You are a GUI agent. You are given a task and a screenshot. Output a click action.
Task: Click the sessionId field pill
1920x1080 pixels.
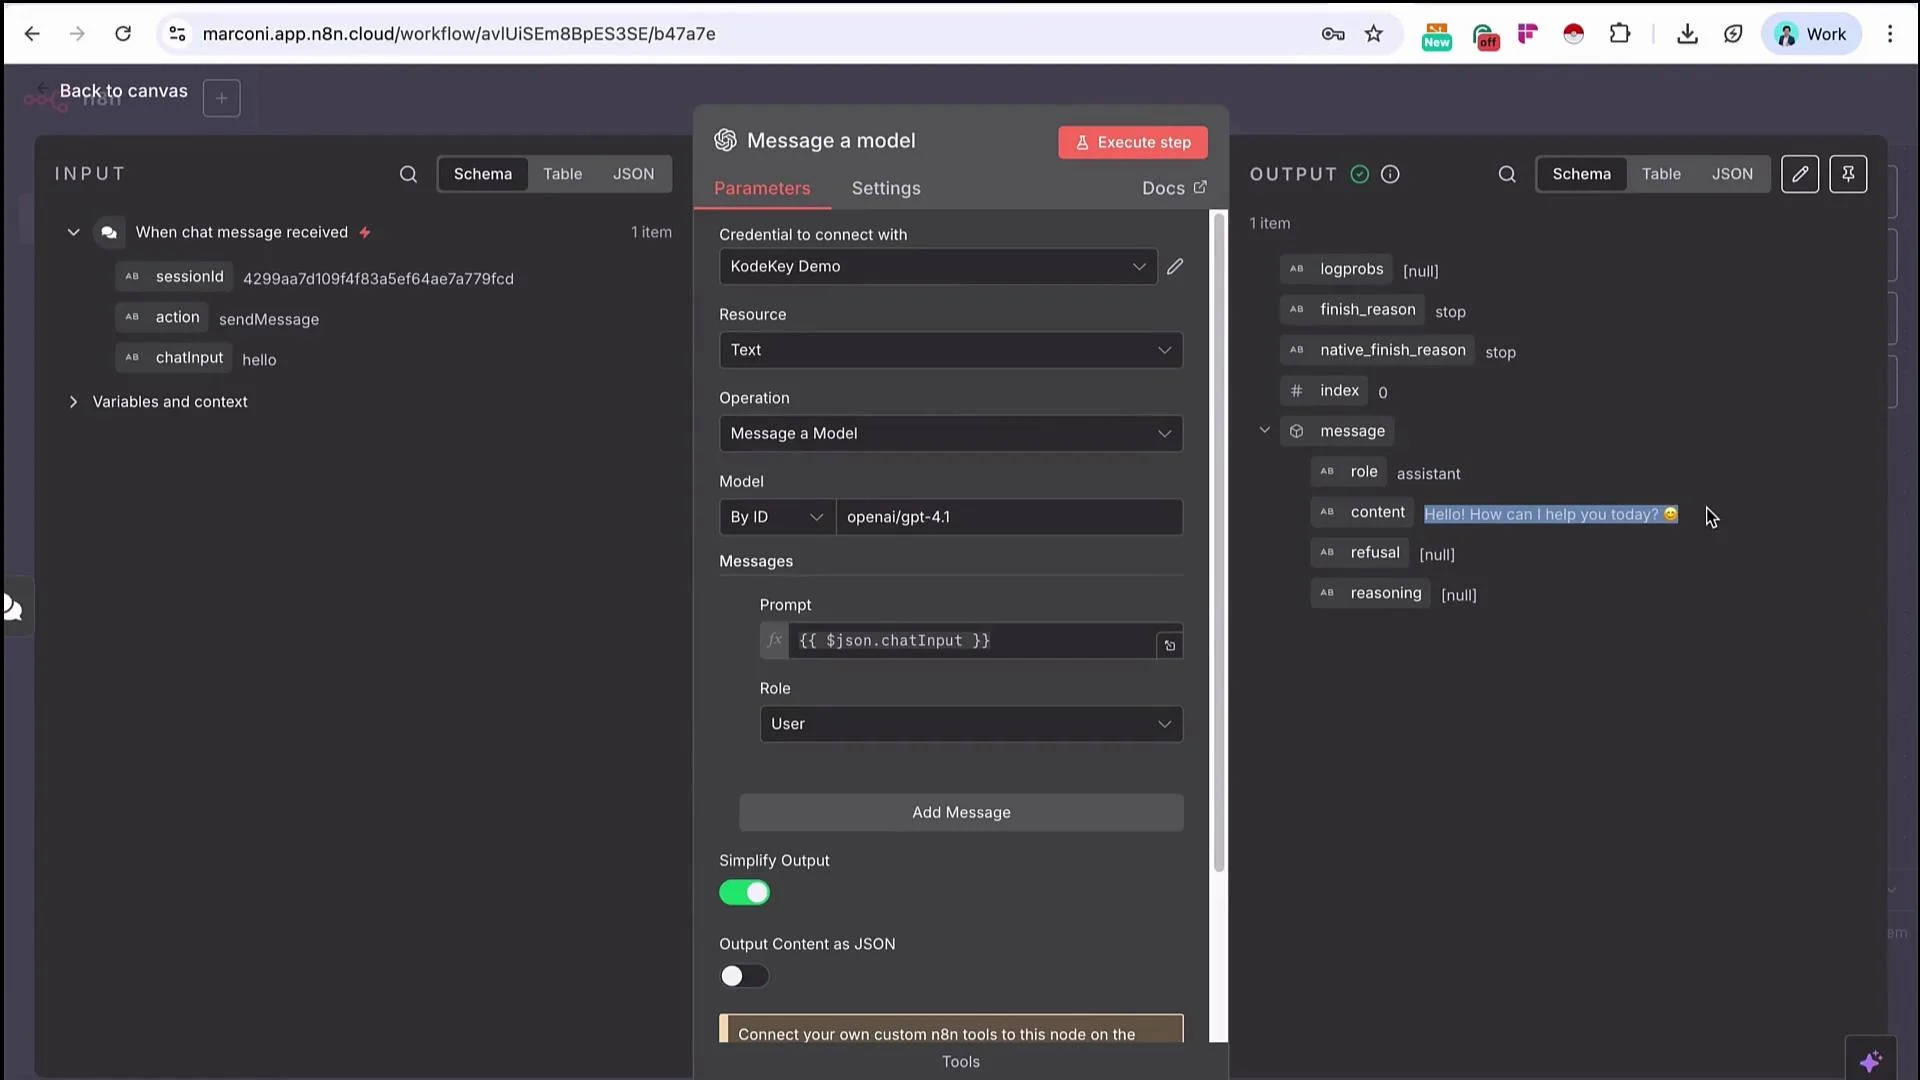coord(175,277)
